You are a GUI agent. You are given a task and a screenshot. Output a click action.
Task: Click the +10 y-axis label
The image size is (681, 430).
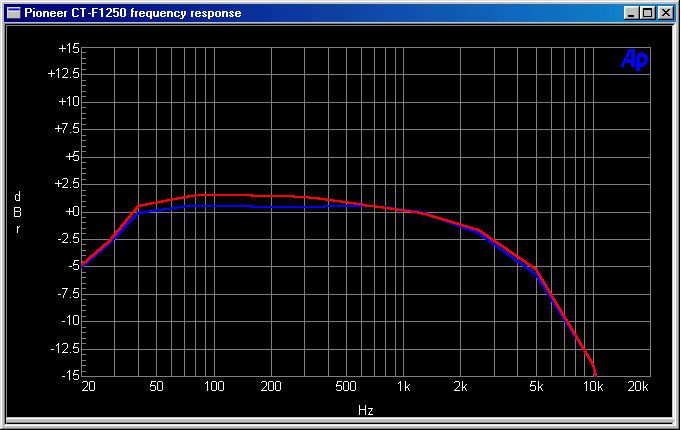pos(69,101)
